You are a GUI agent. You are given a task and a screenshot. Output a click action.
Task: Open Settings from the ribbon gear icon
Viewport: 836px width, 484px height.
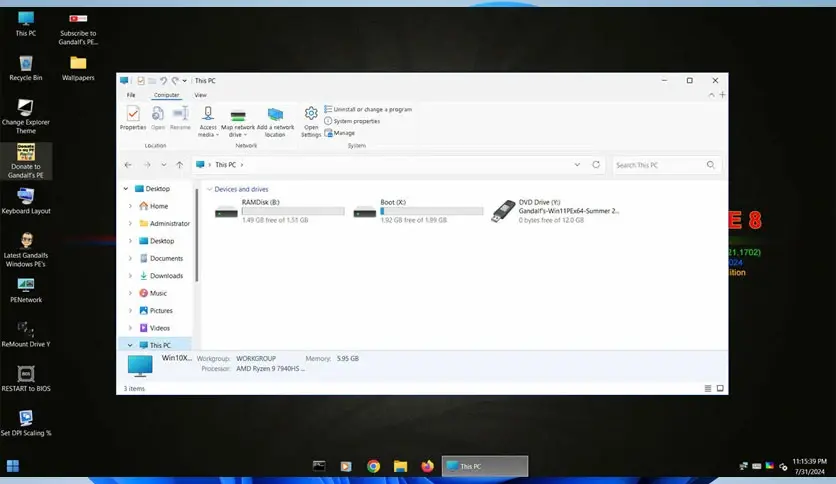(x=311, y=118)
